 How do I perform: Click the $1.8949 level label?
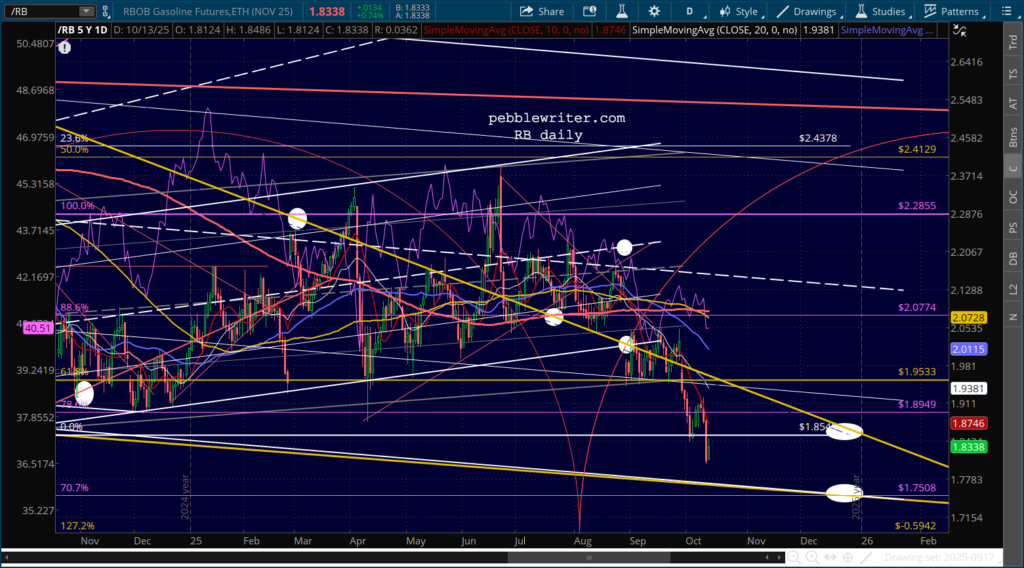point(917,405)
